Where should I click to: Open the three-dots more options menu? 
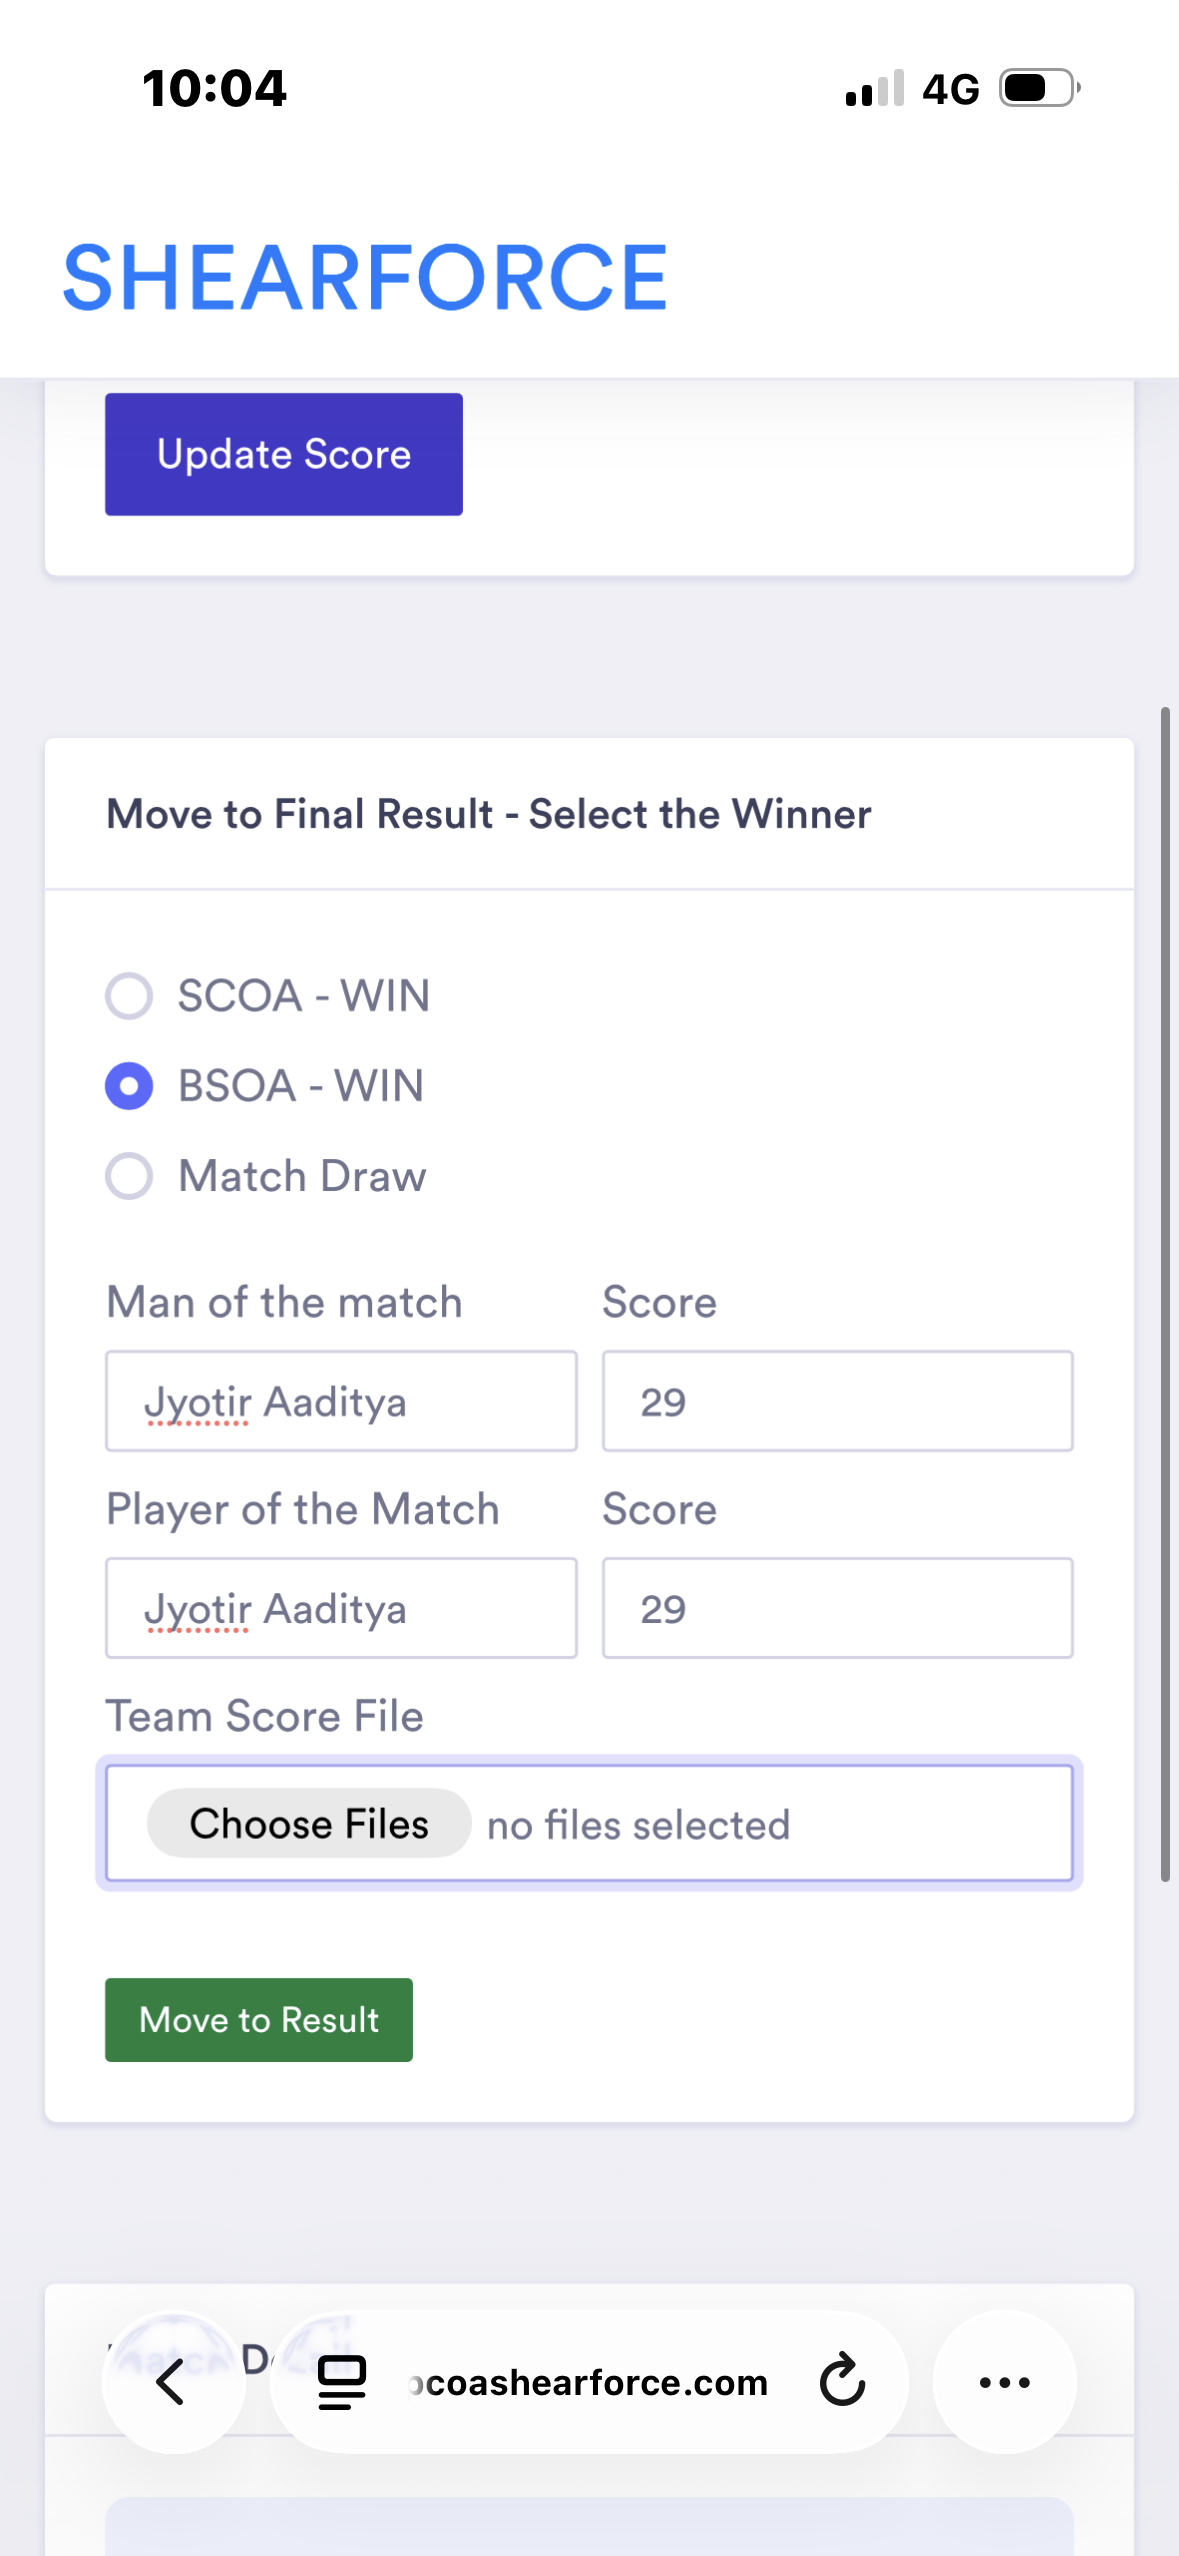click(1004, 2382)
